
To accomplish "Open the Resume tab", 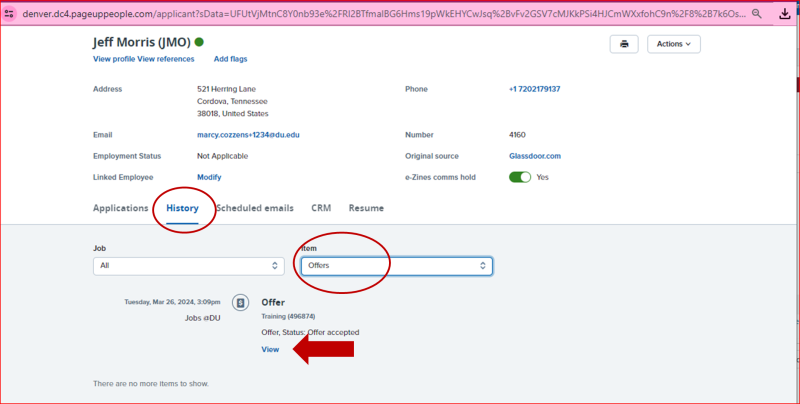I will coord(366,208).
